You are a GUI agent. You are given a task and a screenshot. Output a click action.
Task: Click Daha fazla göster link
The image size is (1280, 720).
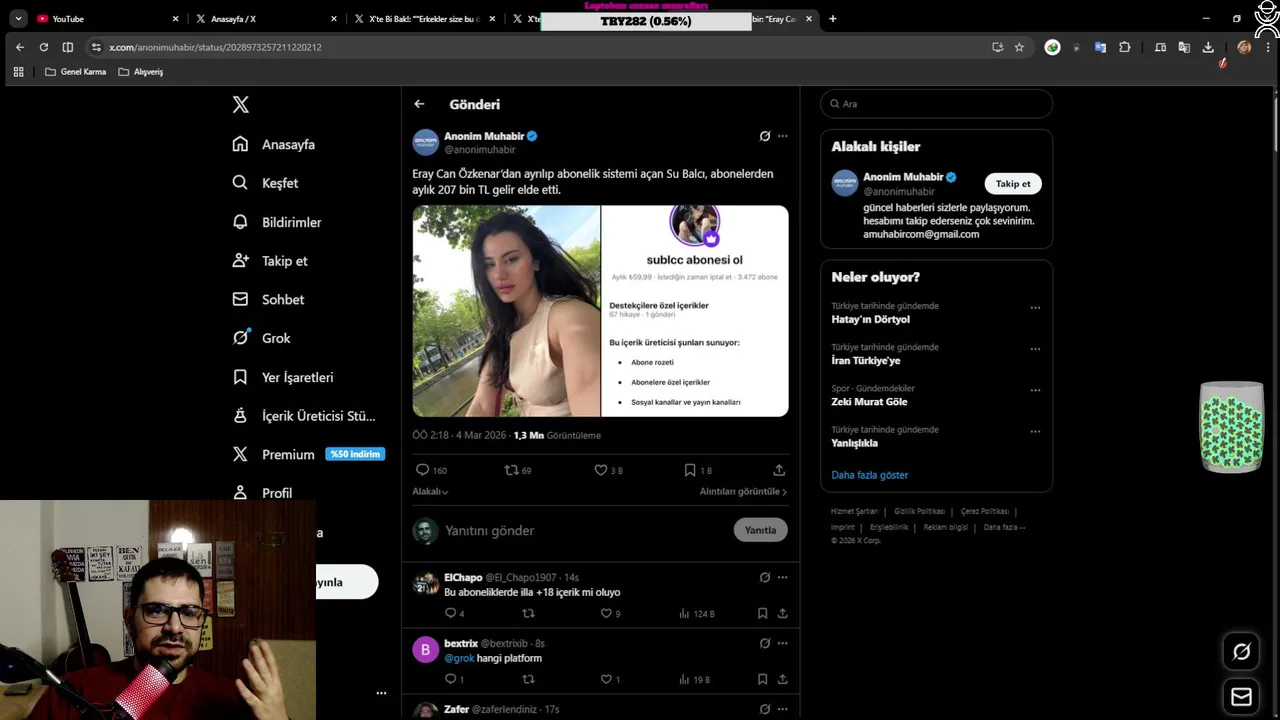869,475
